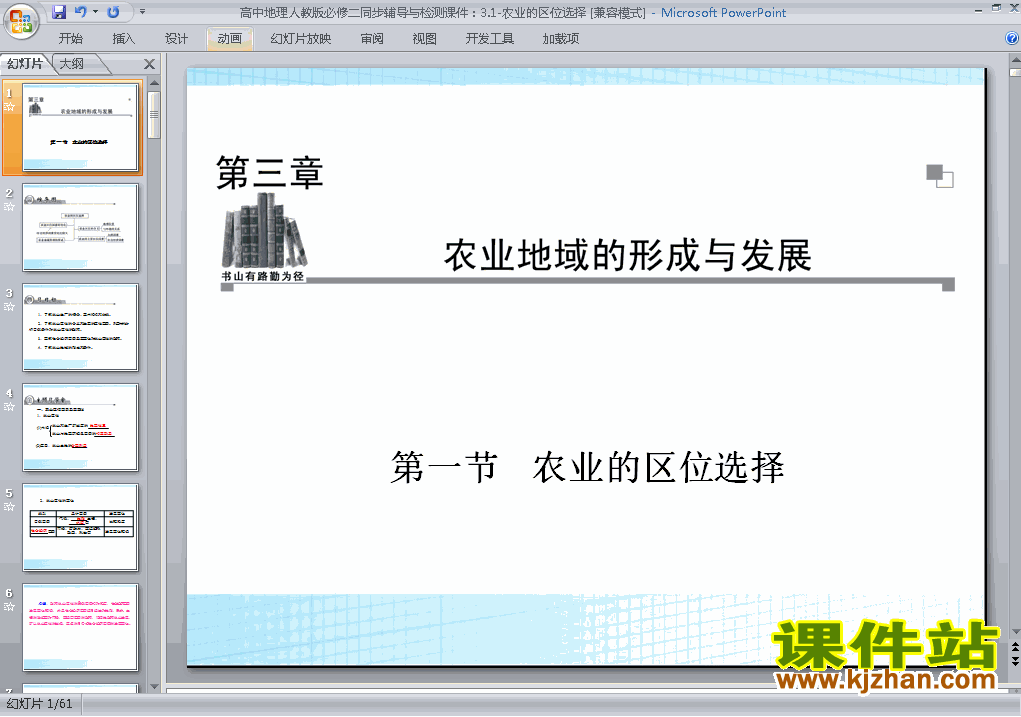Go to next slide using double-down arrow
The image size is (1021, 717).
[1015, 661]
